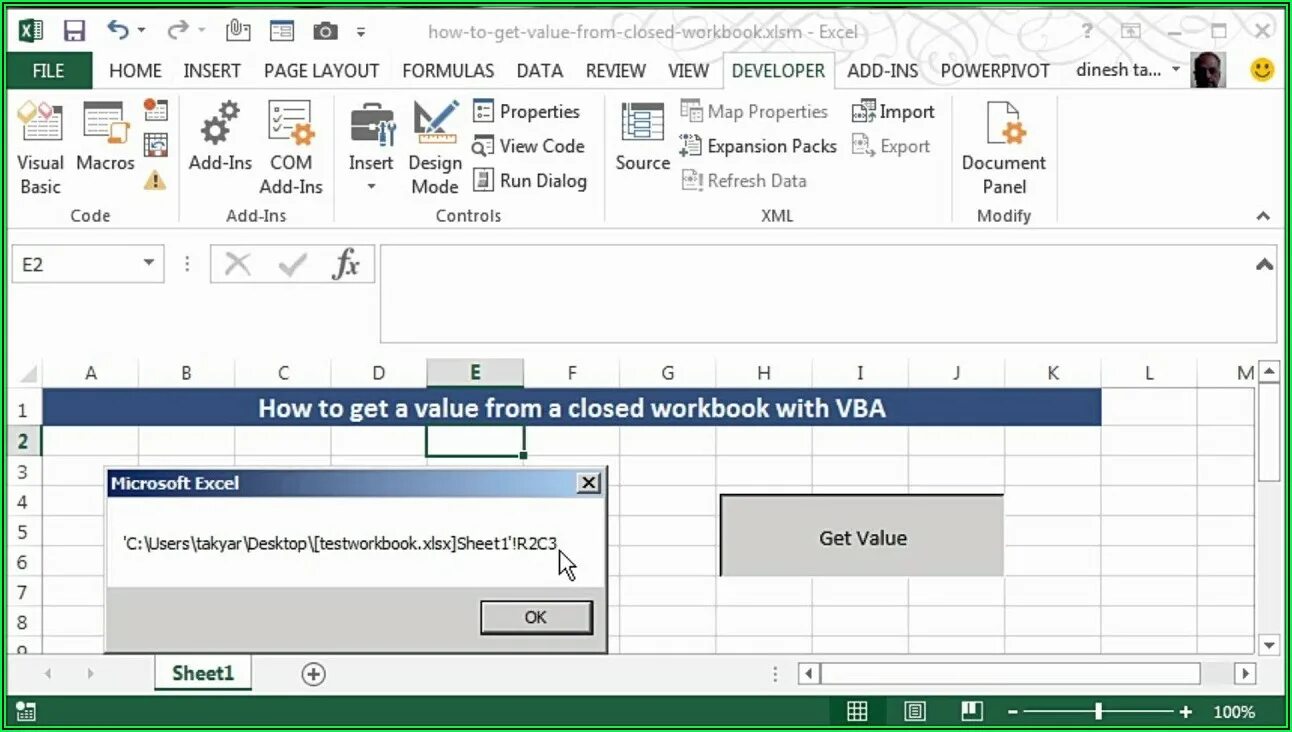Screen dimensions: 1292x732
Task: Toggle Use Relative References icon
Action: coord(155,145)
